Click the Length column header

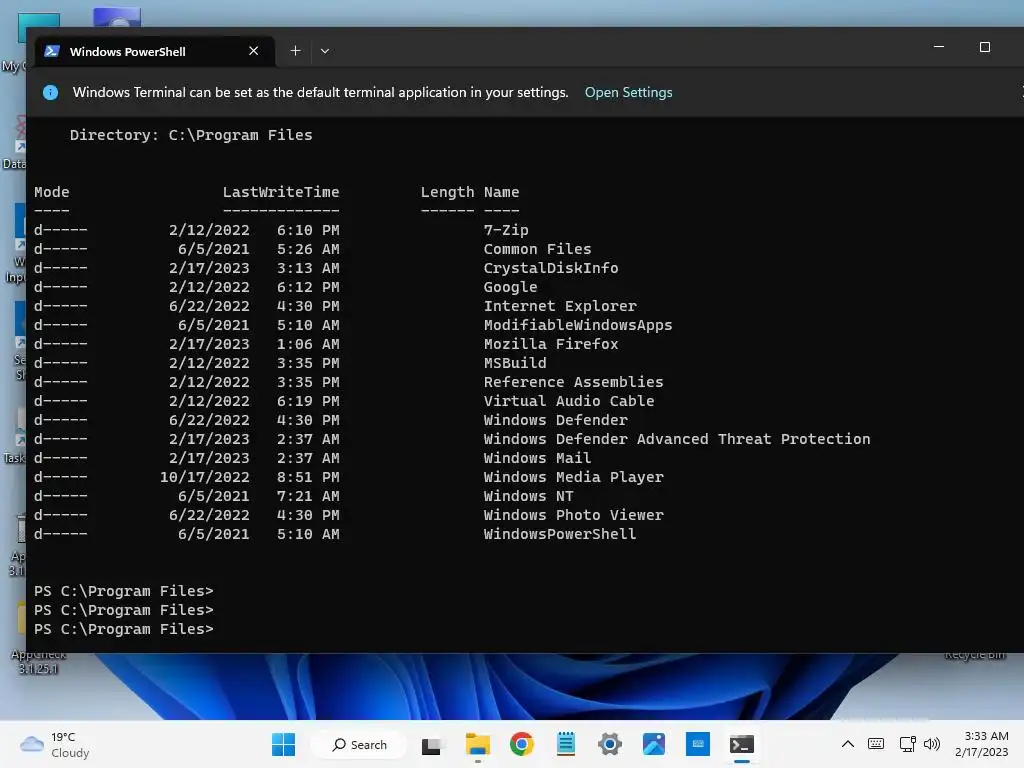447,192
